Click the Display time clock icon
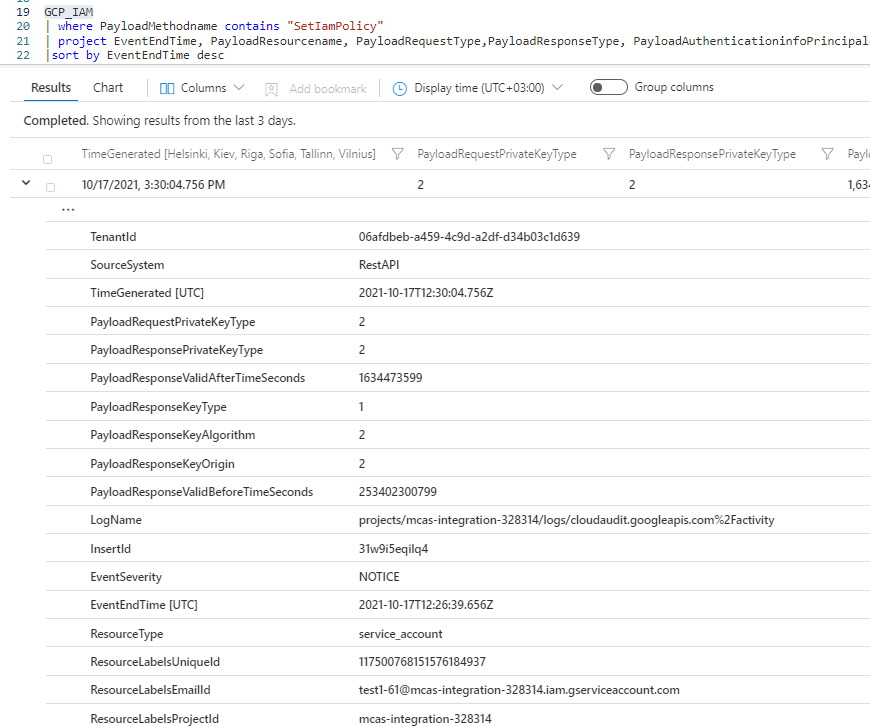 tap(400, 88)
